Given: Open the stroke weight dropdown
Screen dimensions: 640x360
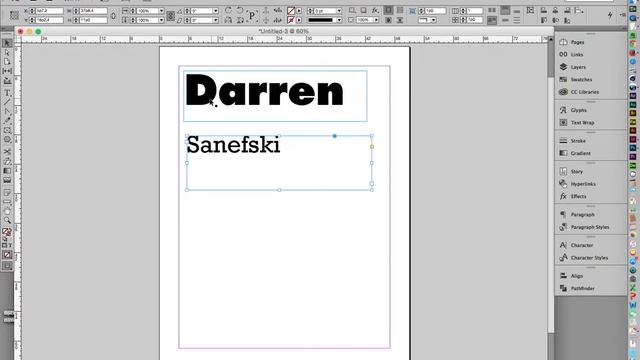Looking at the screenshot, I should 339,11.
